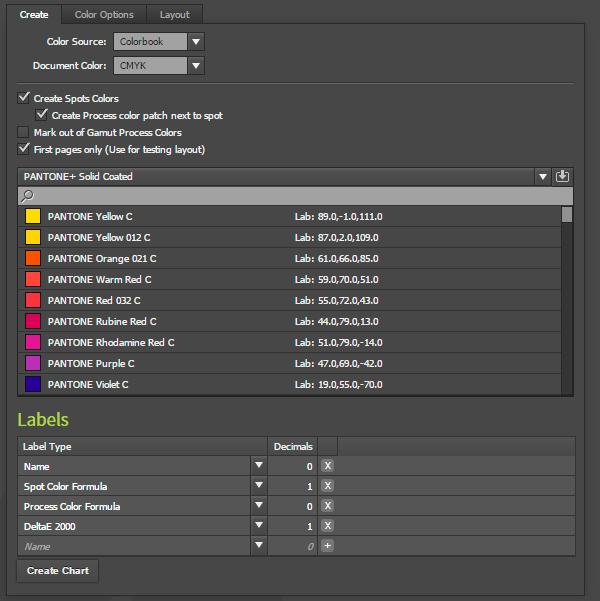600x601 pixels.
Task: Open the new label row type dropdown
Action: 259,545
